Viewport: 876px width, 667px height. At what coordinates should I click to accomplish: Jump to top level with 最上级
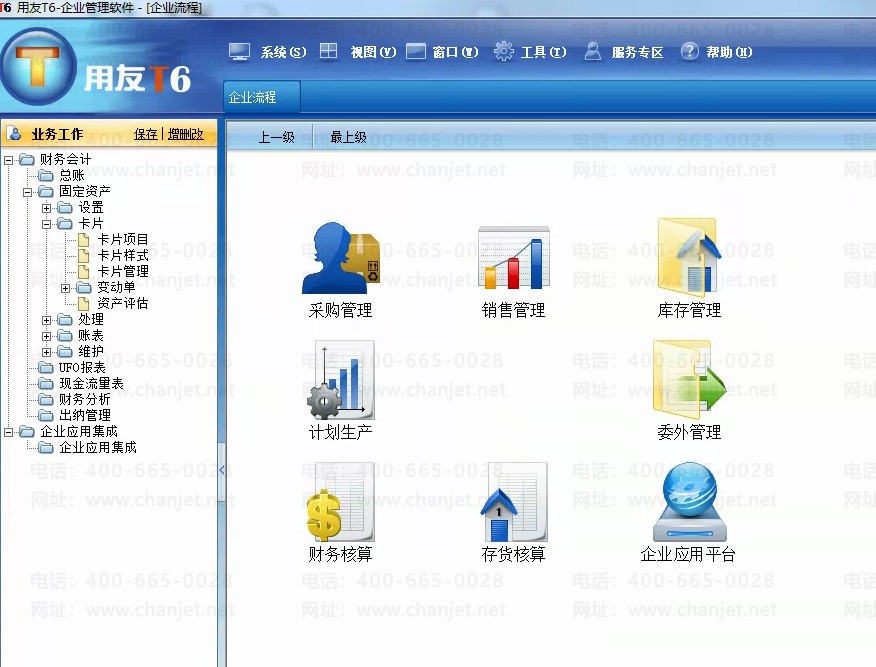click(348, 137)
